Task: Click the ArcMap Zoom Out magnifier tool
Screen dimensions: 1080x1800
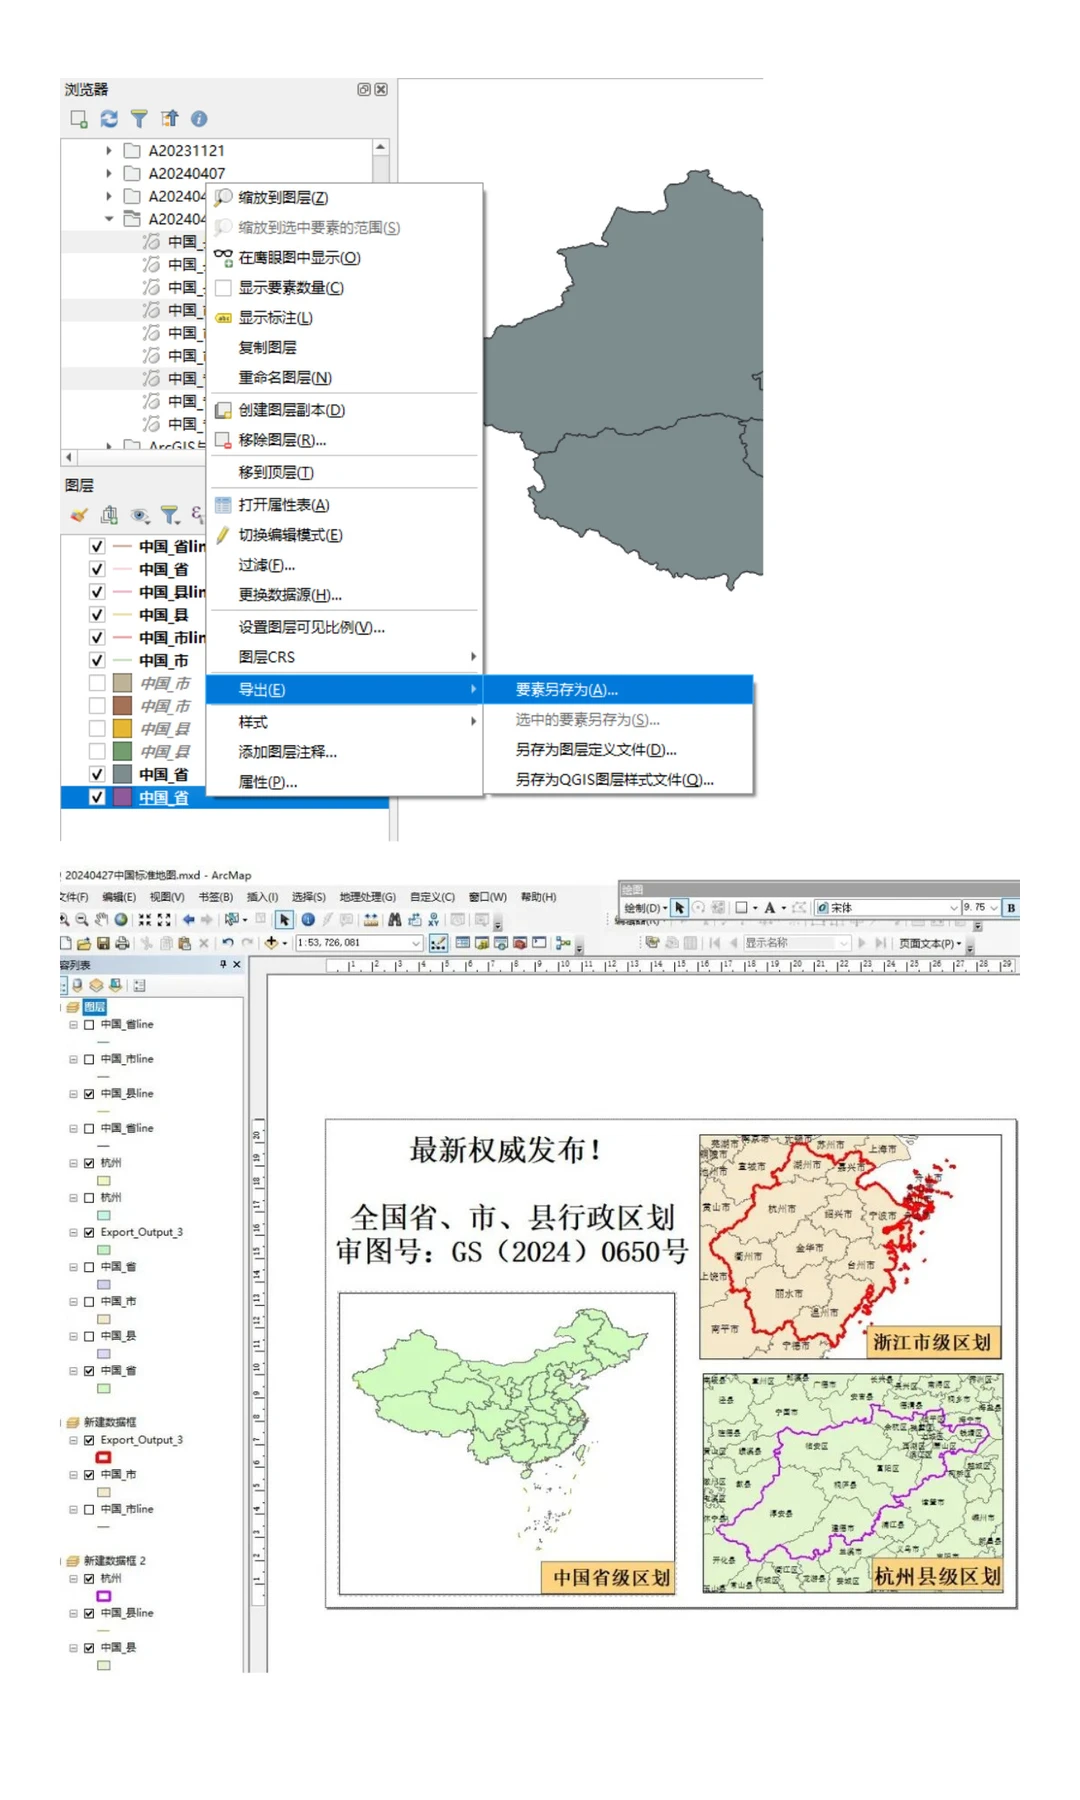Action: click(82, 920)
